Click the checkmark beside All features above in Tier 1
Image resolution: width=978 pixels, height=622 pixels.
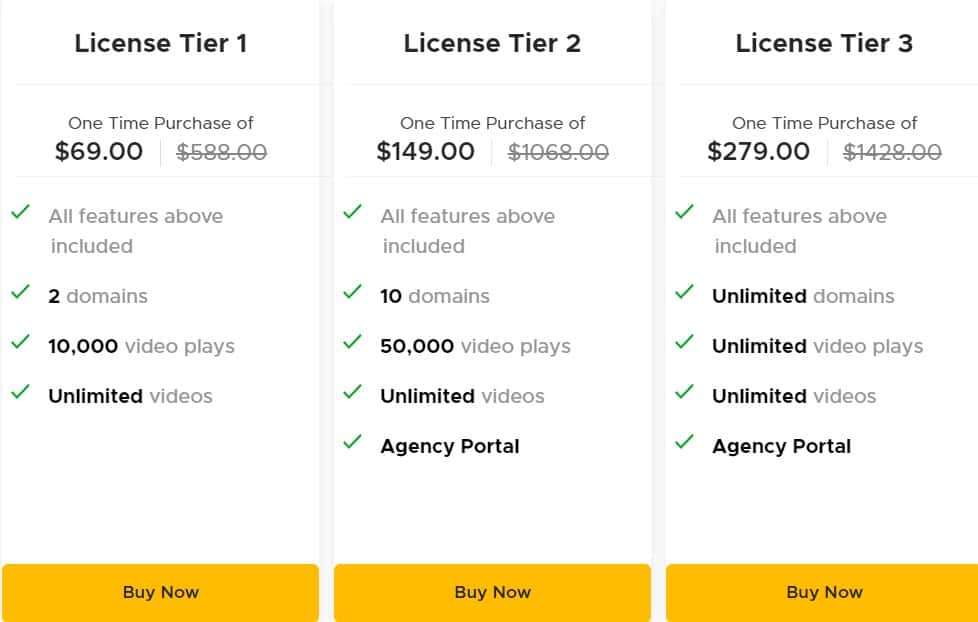[21, 213]
